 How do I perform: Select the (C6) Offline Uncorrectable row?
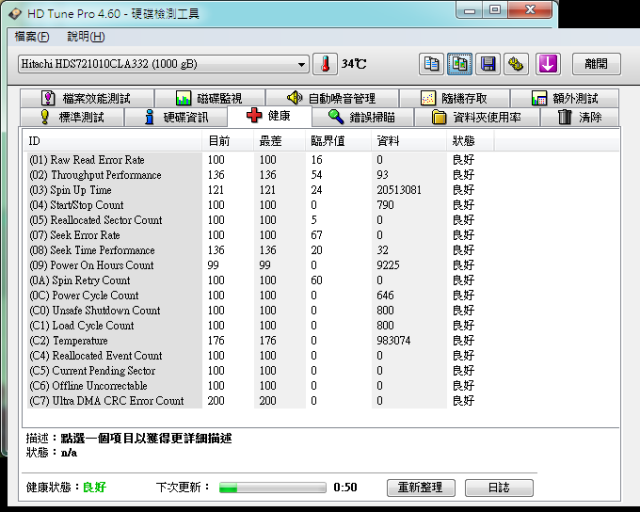(x=261, y=386)
